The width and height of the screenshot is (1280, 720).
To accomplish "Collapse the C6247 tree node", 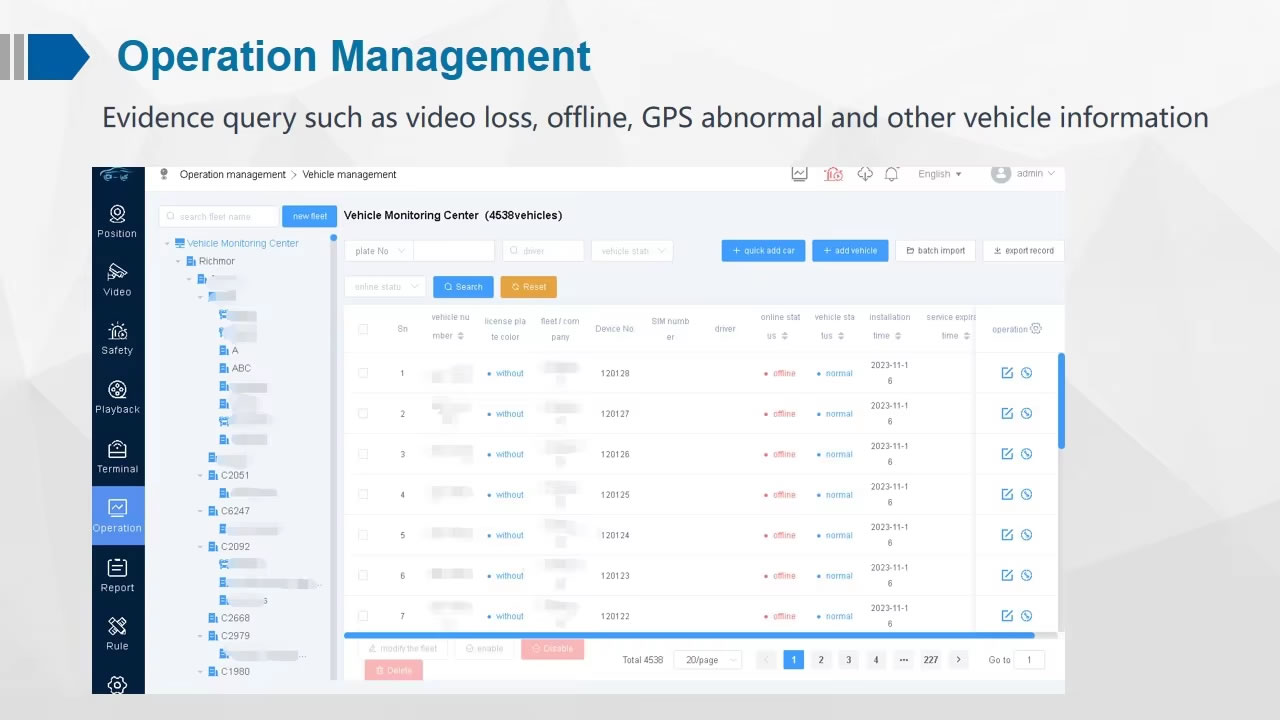I will tap(201, 511).
